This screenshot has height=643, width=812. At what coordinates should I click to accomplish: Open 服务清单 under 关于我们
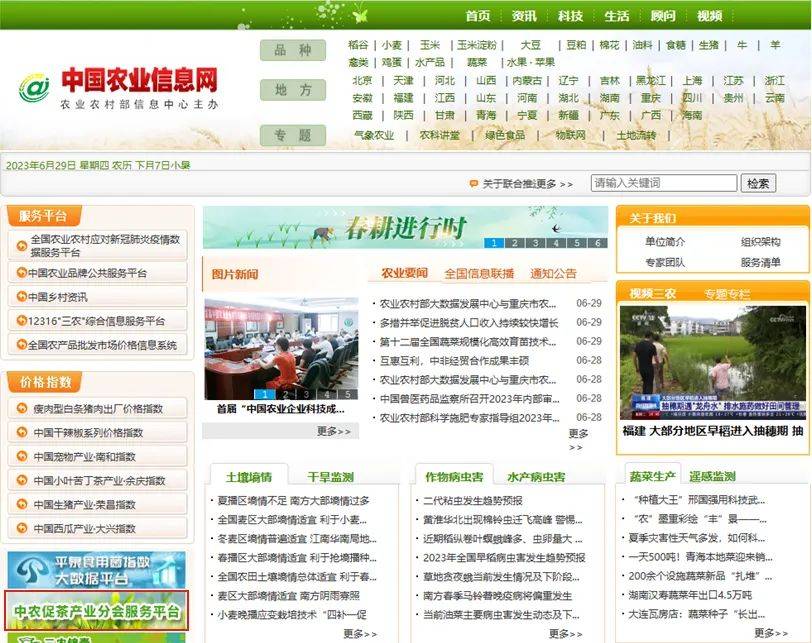pos(761,262)
